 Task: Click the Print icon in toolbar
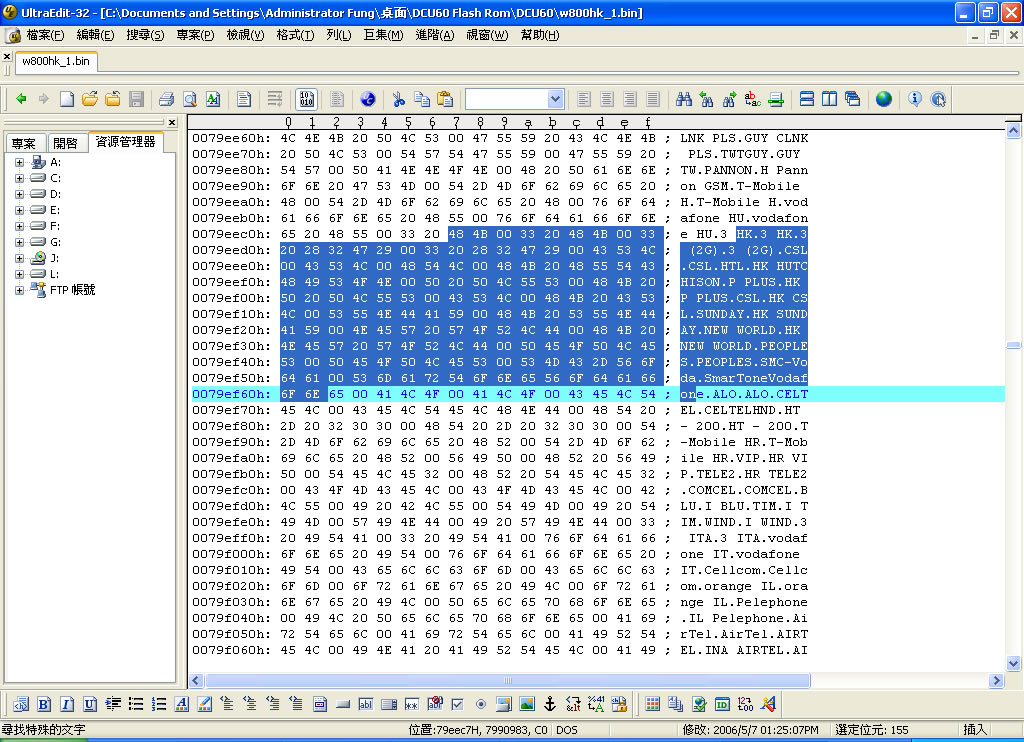point(166,99)
